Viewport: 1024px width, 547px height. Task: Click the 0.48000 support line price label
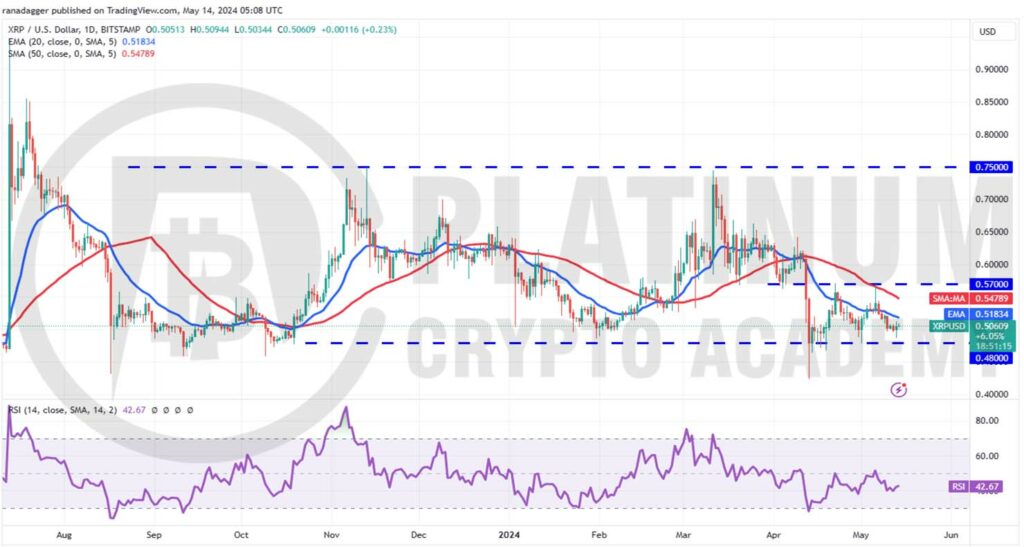pos(991,358)
